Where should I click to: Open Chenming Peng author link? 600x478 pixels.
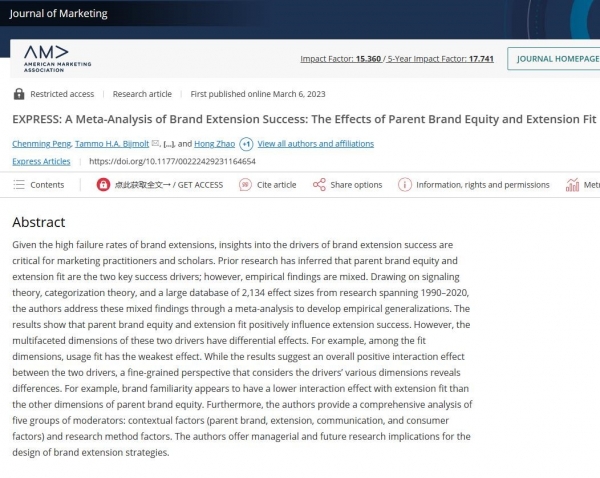[41, 144]
